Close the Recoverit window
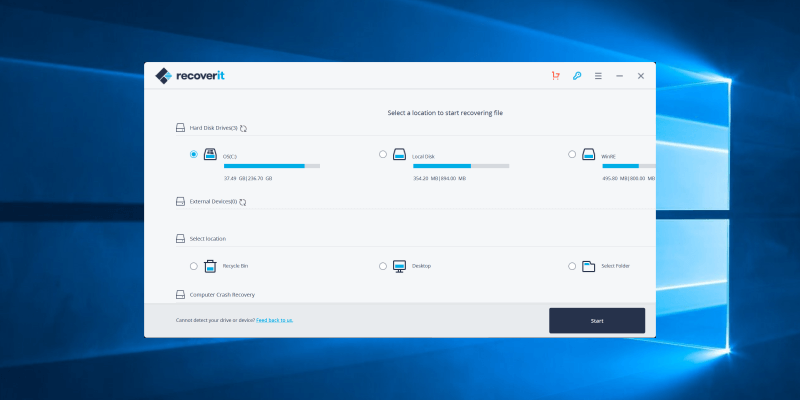The width and height of the screenshot is (800, 400). click(641, 76)
